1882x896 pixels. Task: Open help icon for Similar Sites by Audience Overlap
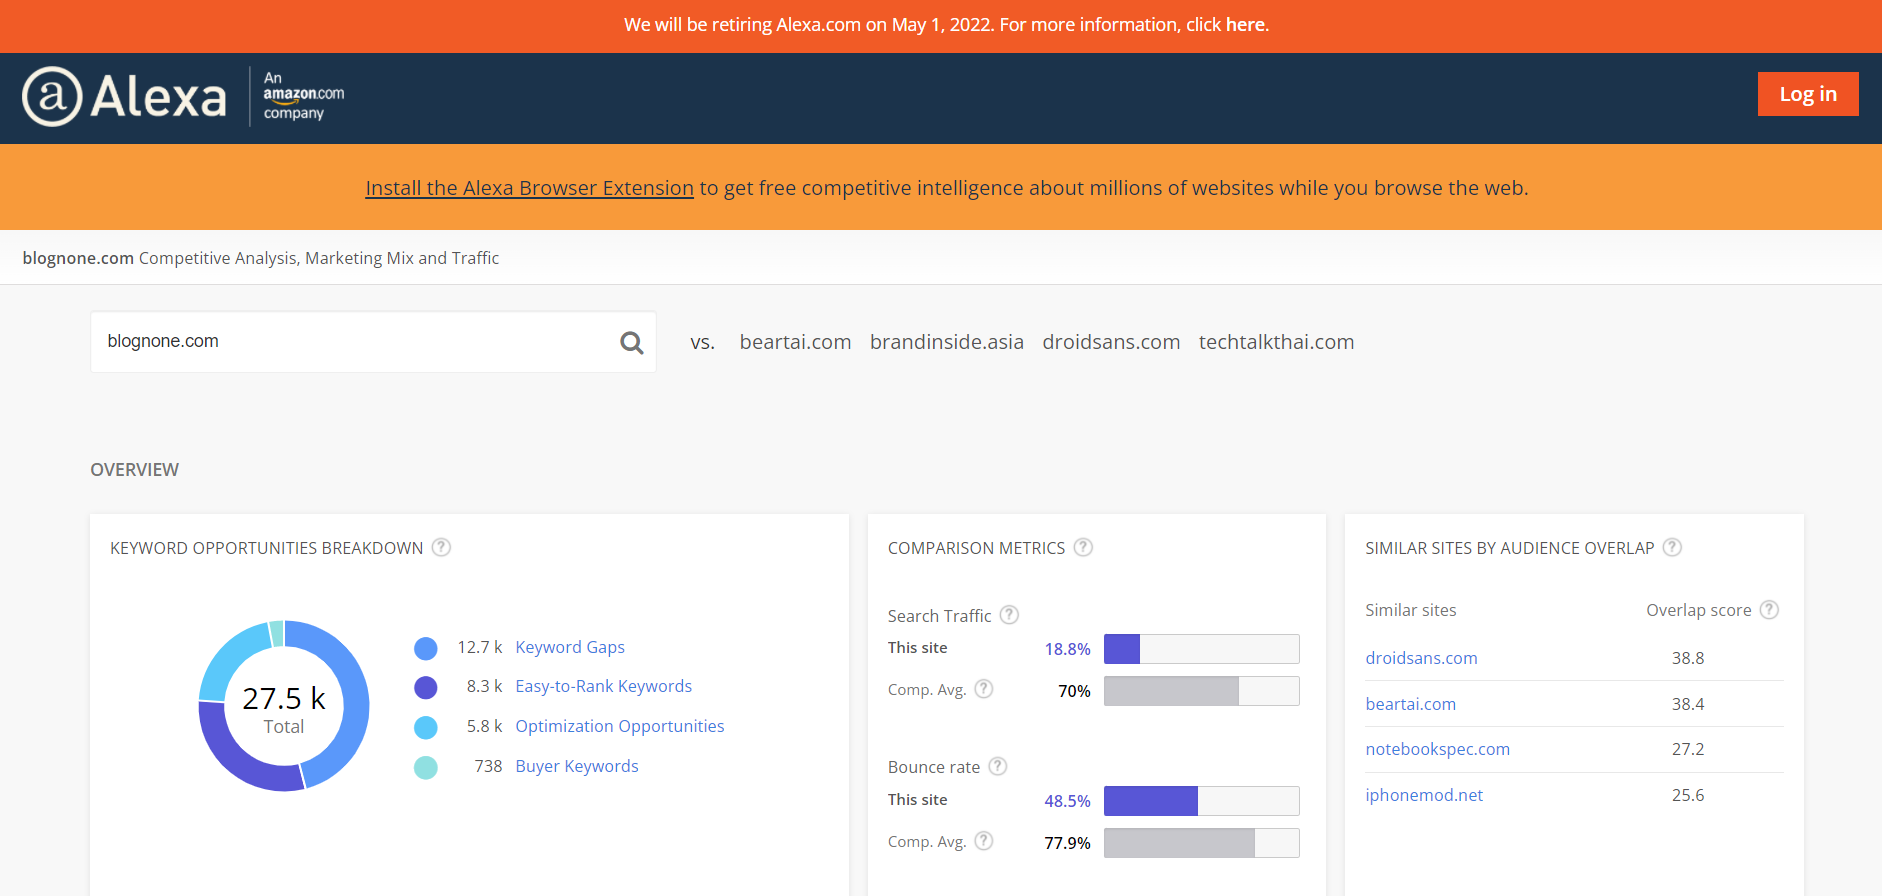click(1672, 547)
